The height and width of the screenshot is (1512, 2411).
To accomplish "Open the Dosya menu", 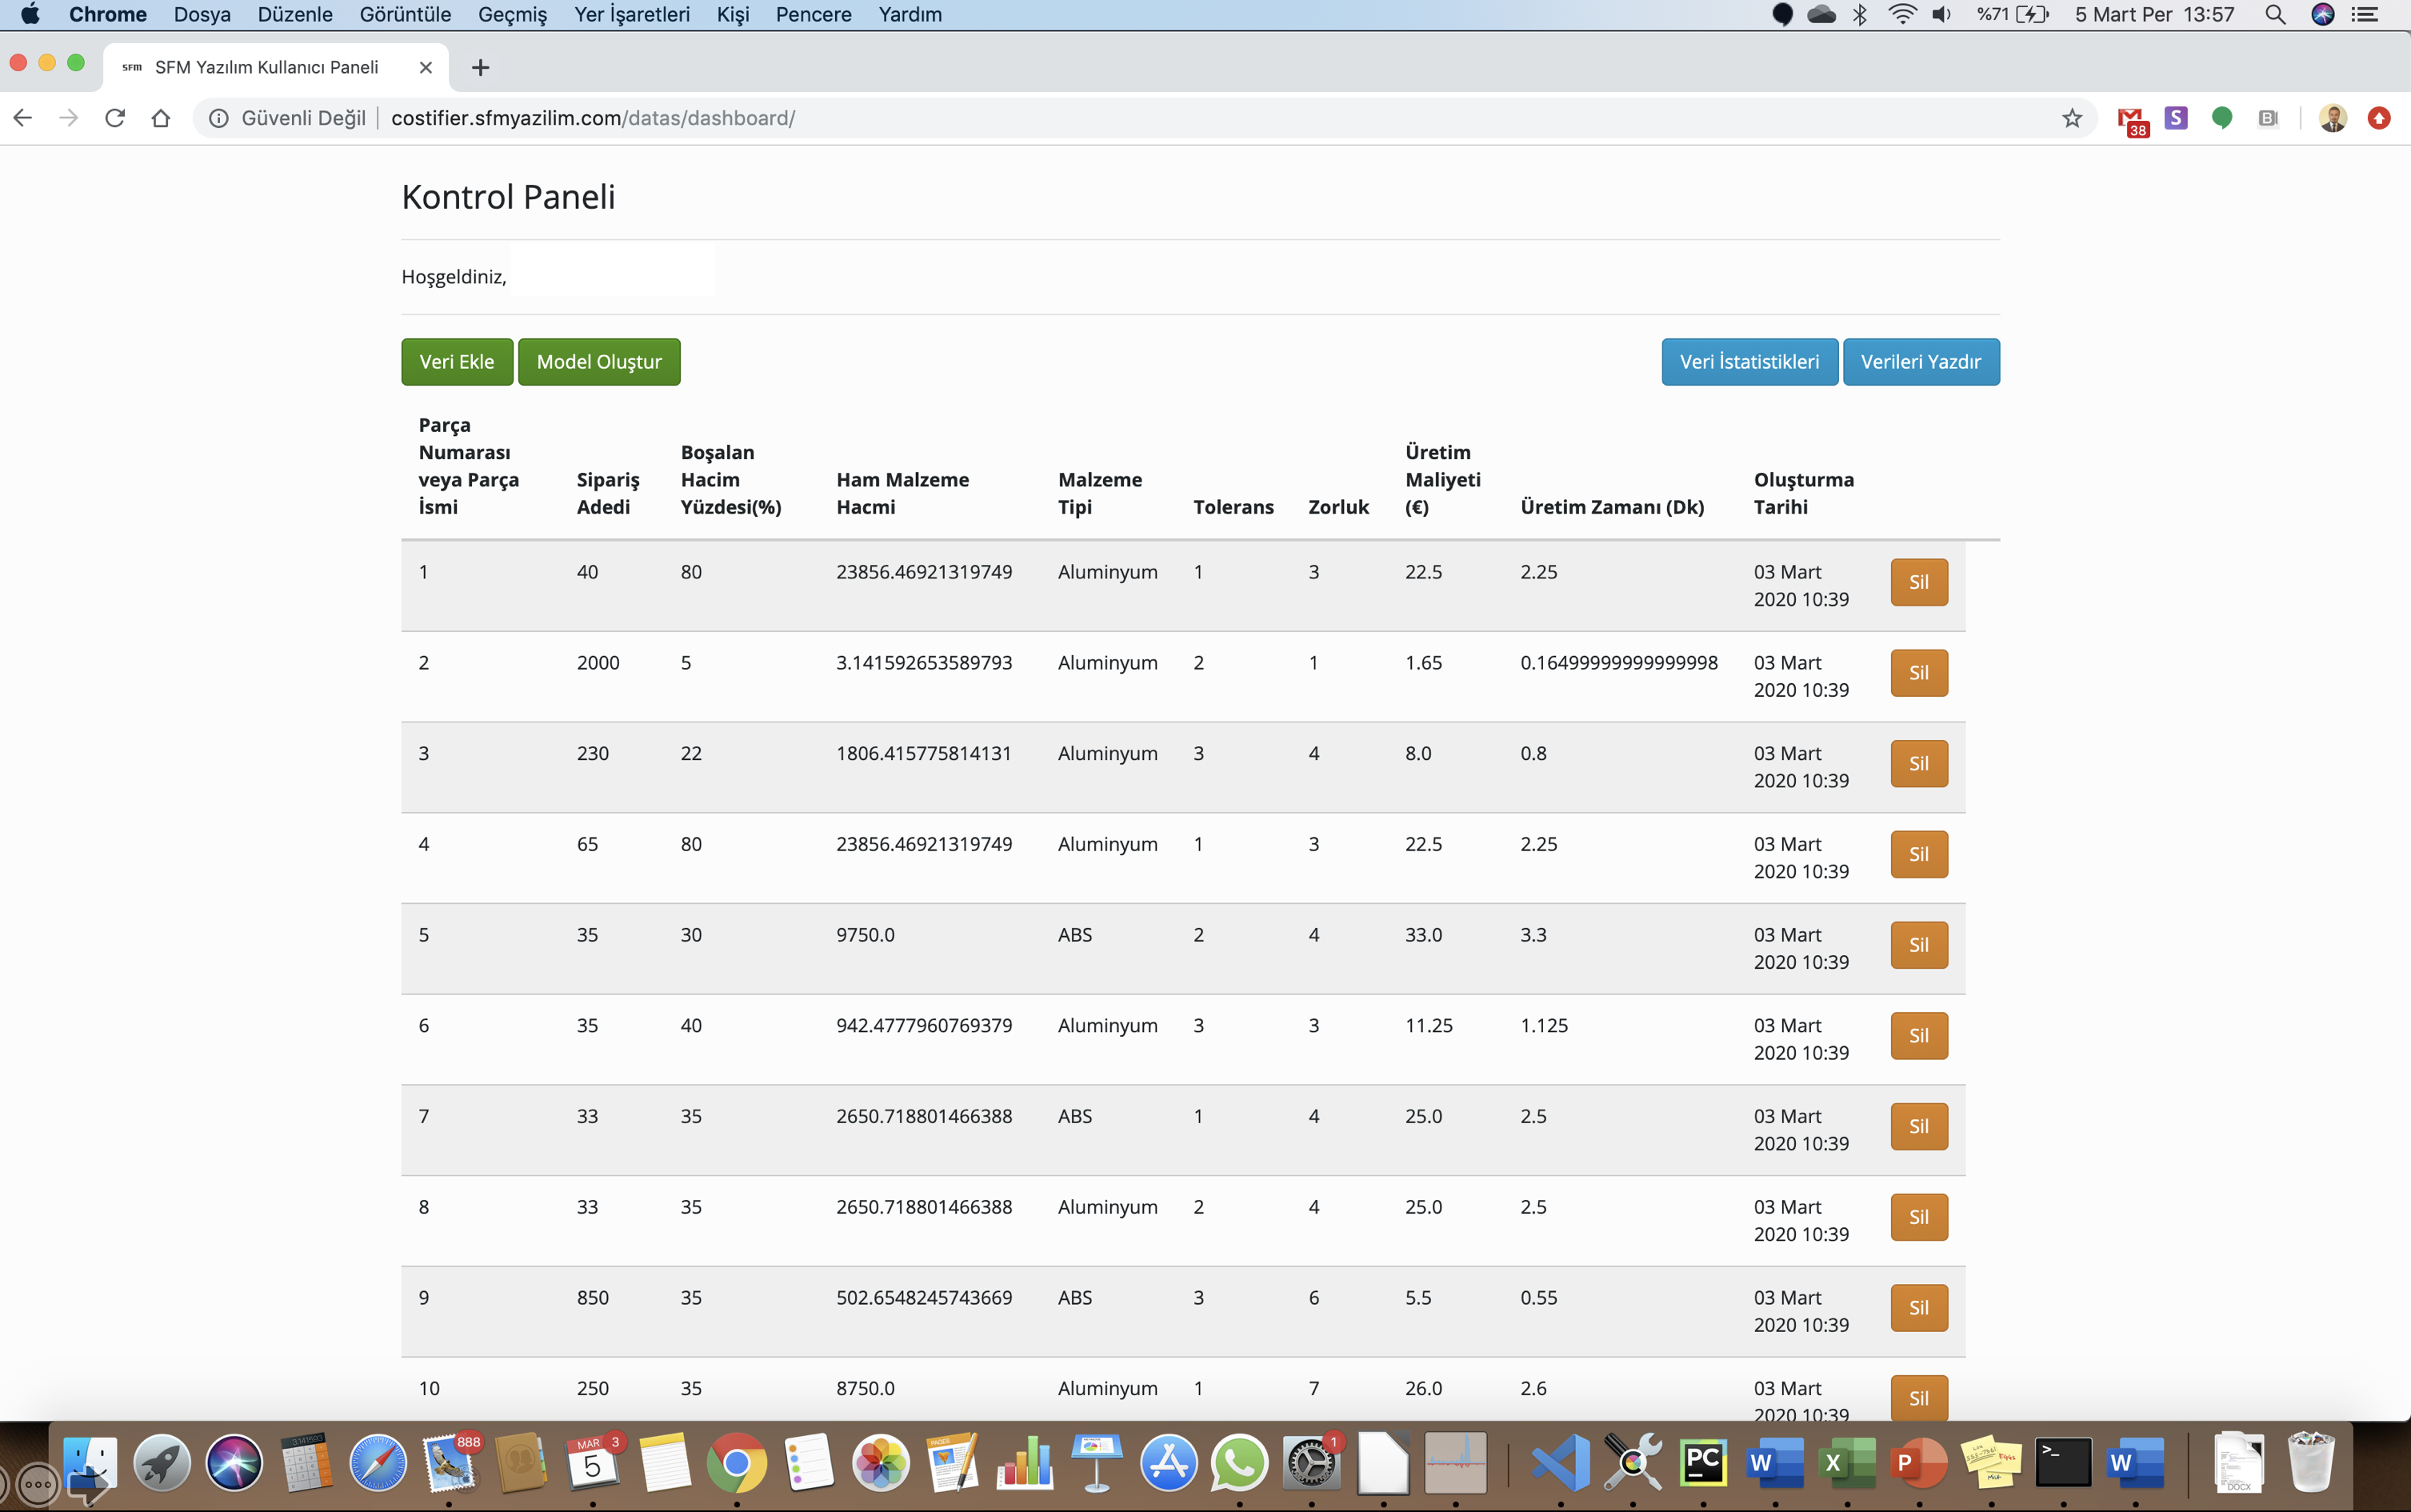I will (x=202, y=14).
